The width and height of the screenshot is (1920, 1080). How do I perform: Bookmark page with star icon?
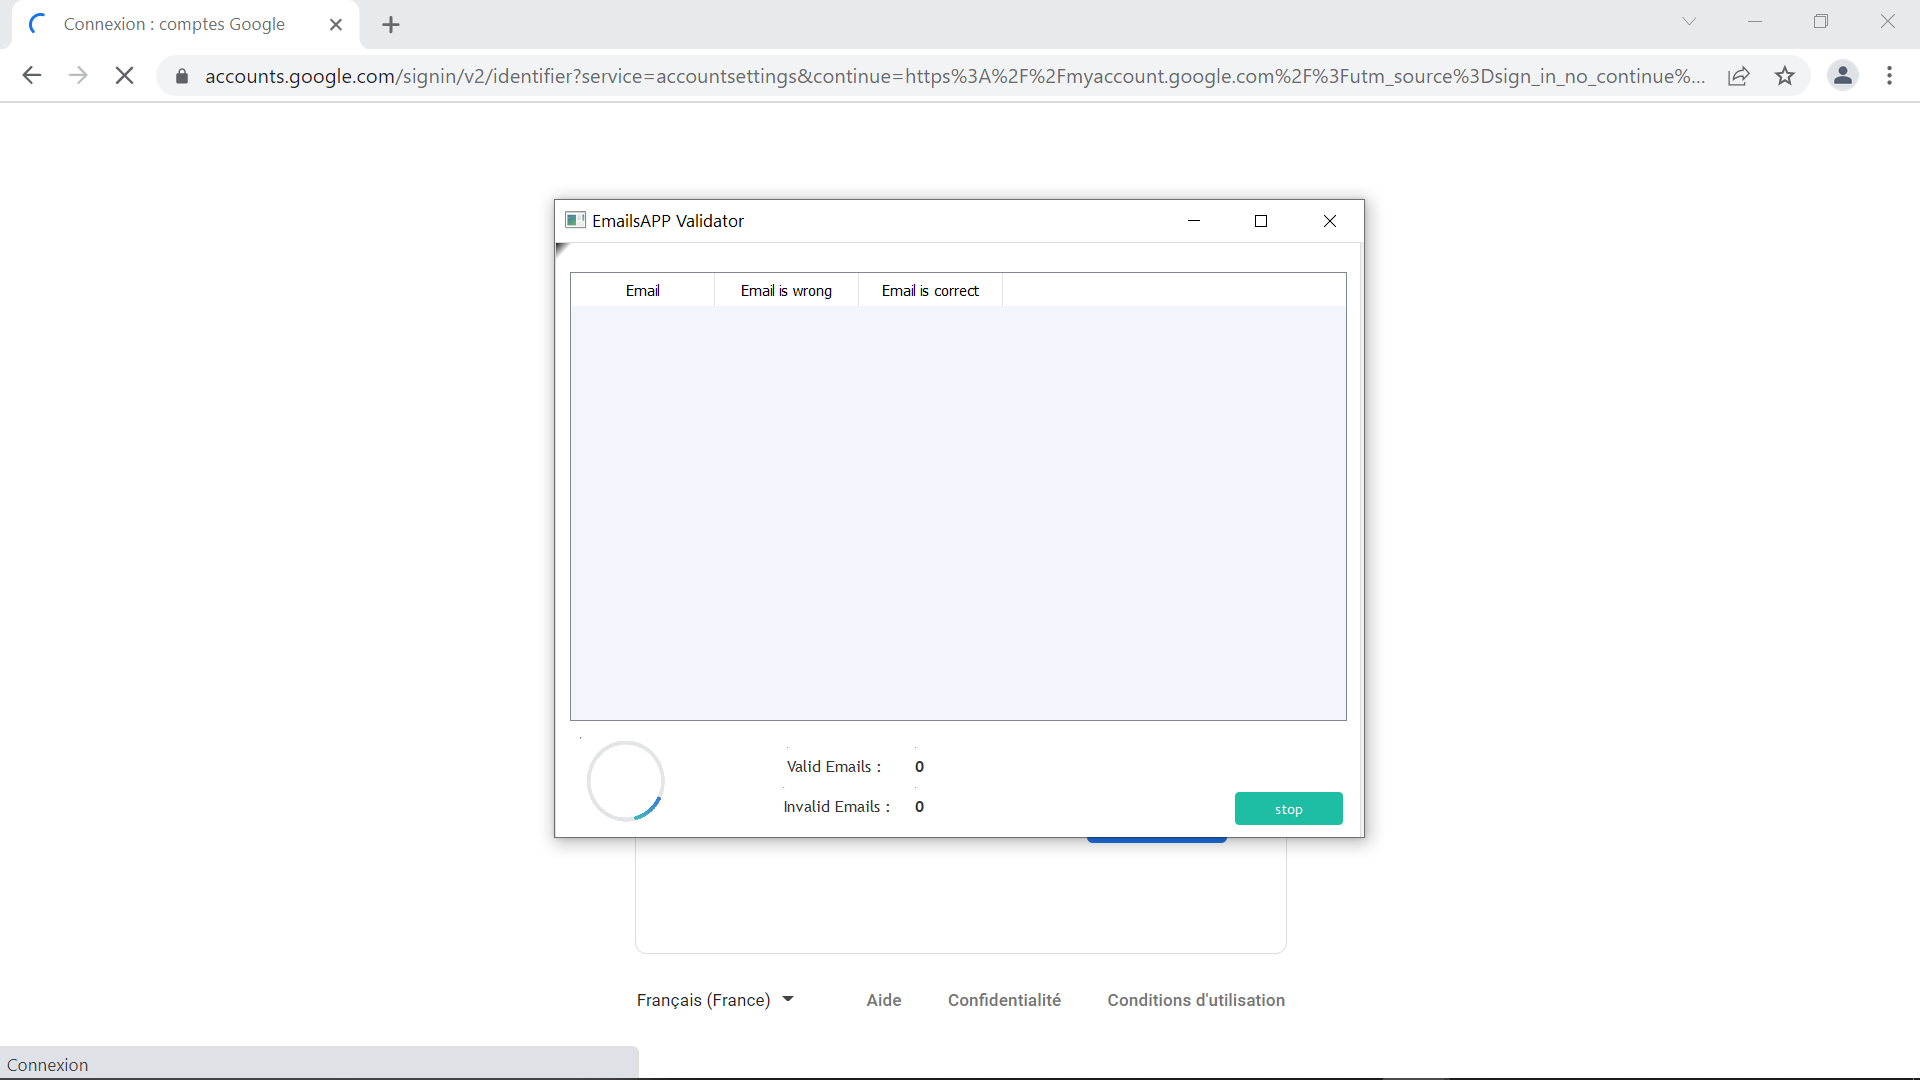pos(1785,76)
